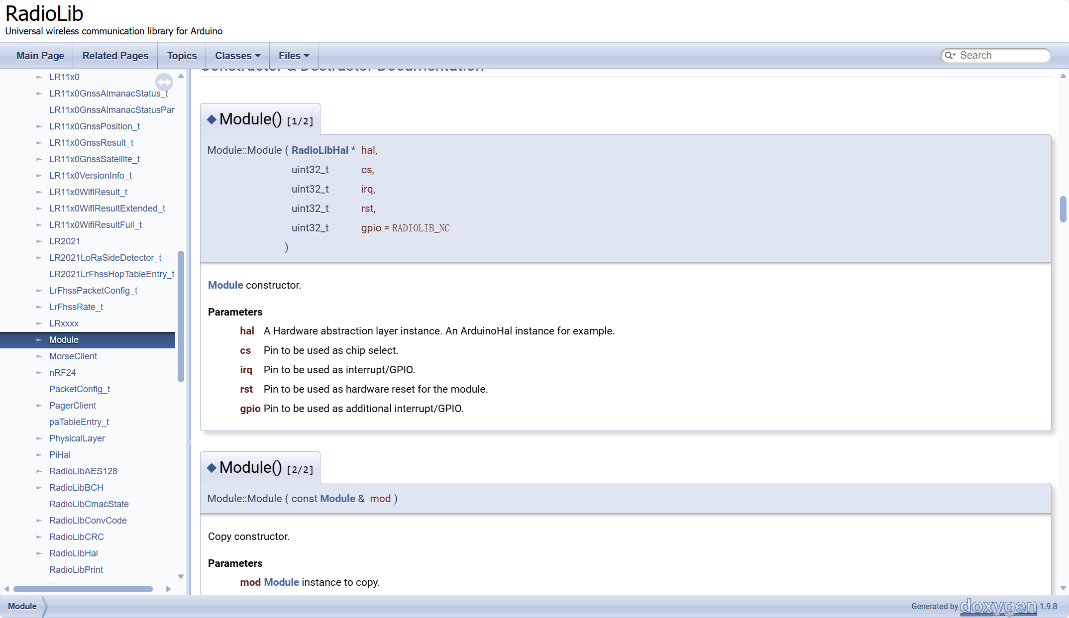Select the highlighted Module tree entry

point(87,340)
